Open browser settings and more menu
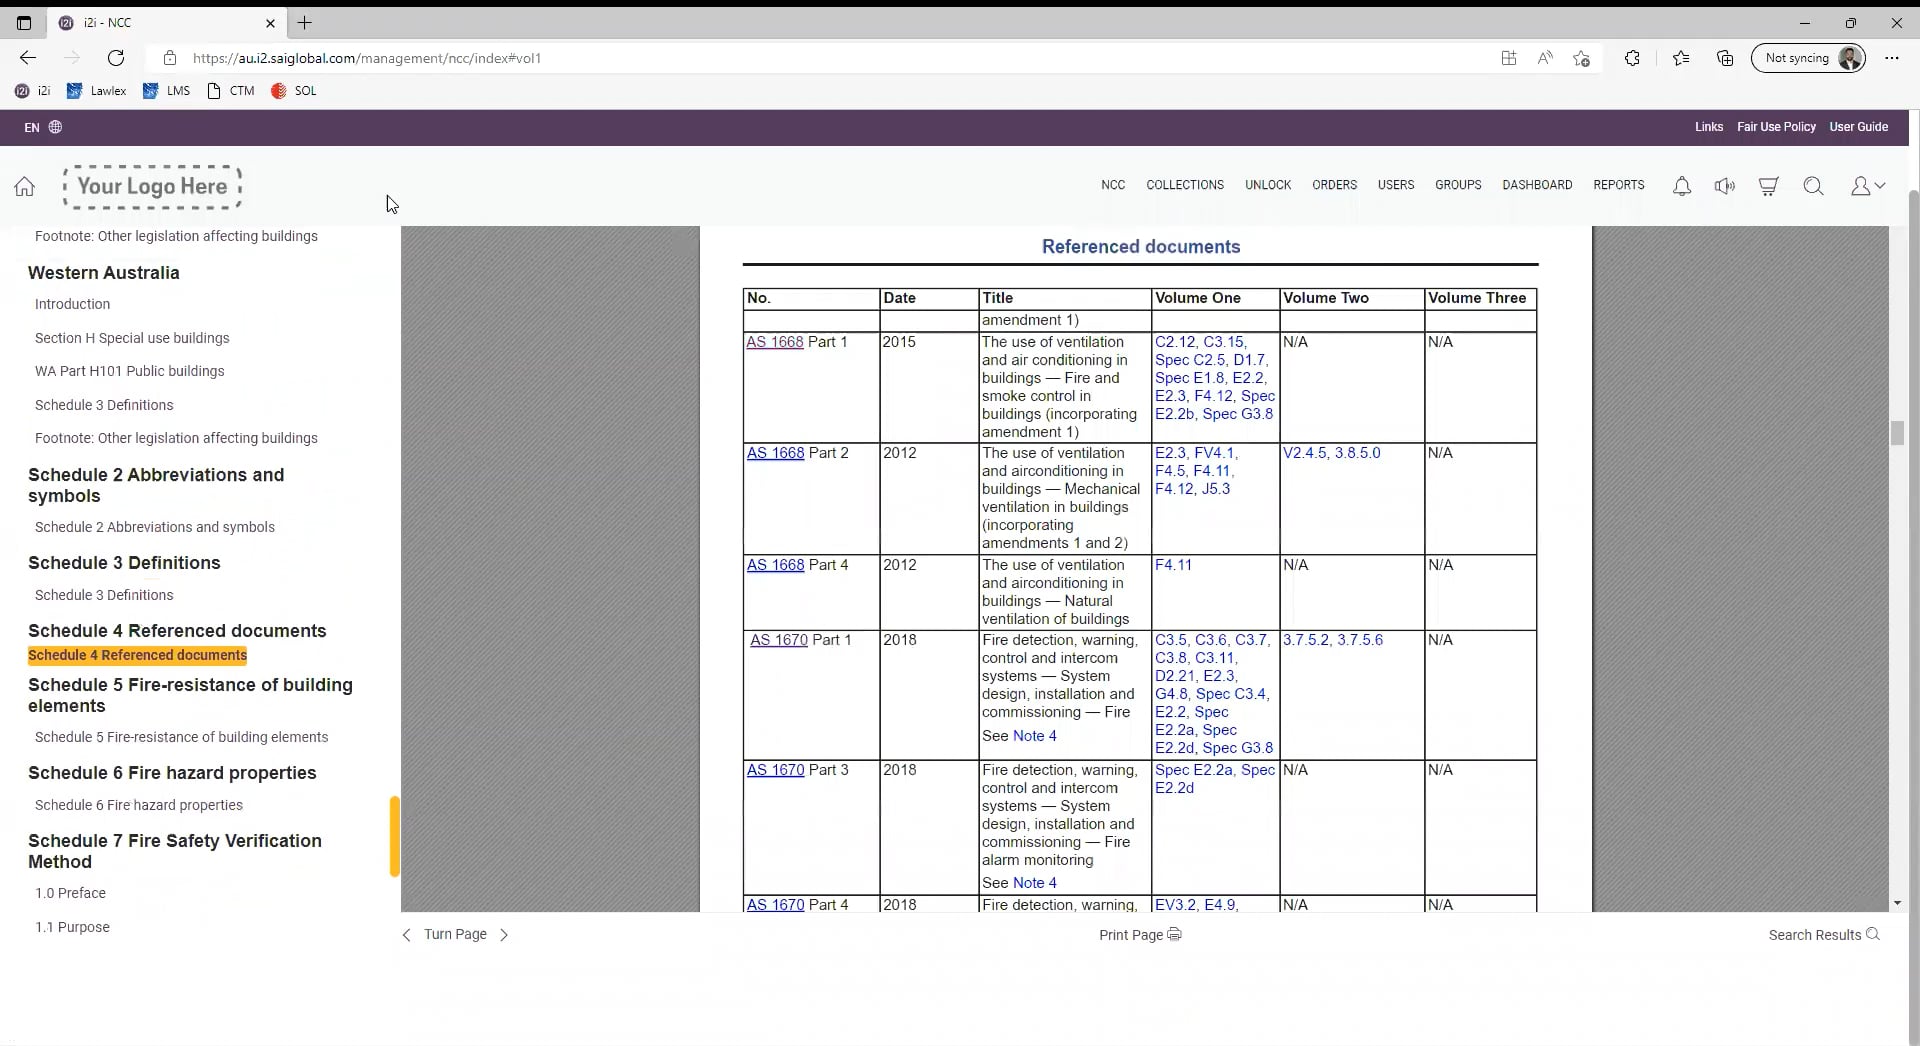The width and height of the screenshot is (1920, 1046). [x=1891, y=58]
